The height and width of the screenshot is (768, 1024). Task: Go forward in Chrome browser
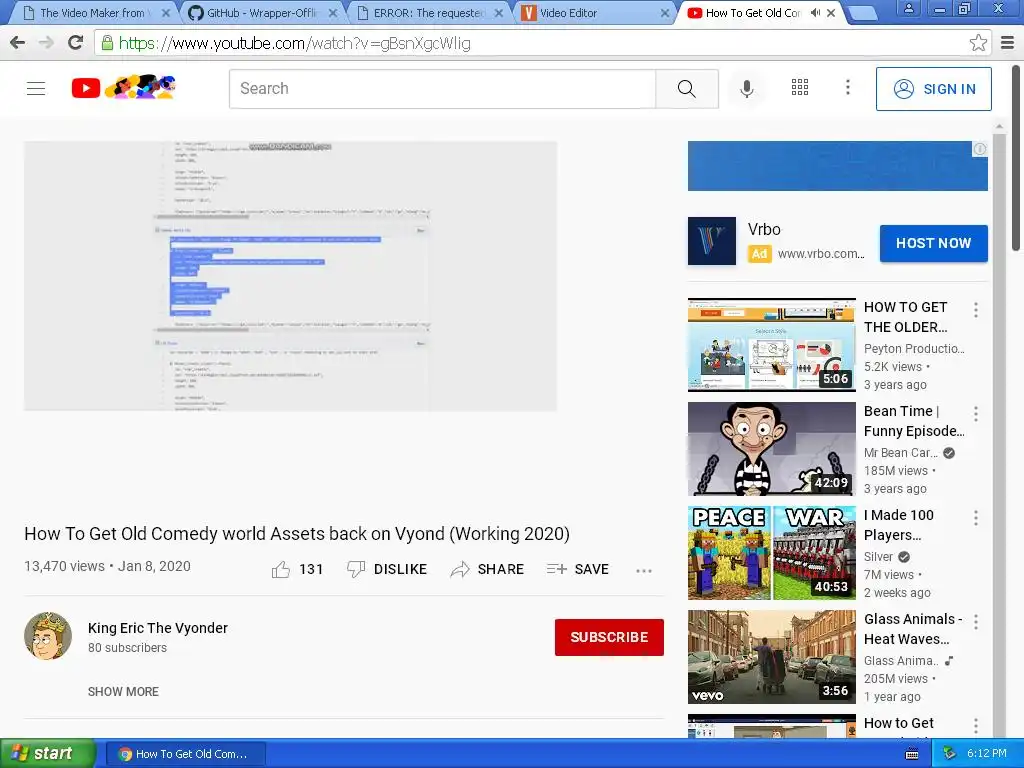pyautogui.click(x=46, y=43)
